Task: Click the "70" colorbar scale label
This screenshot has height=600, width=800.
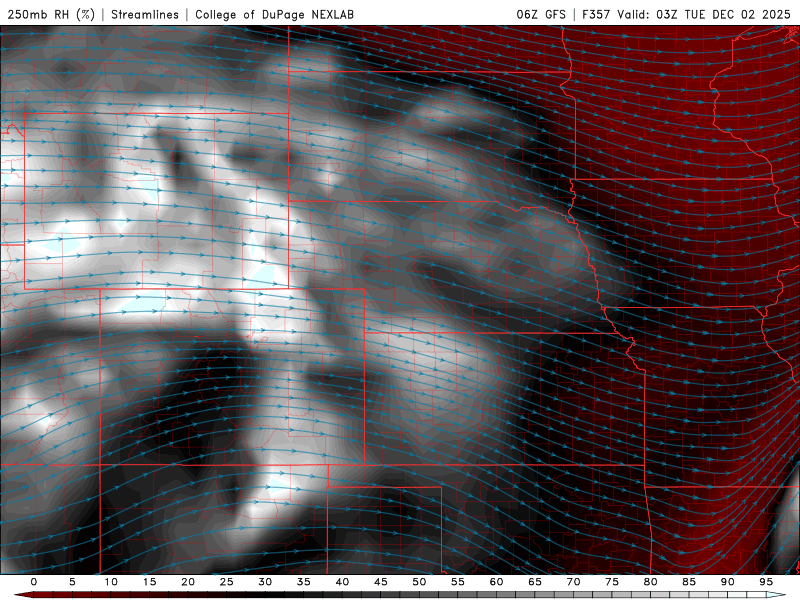Action: pyautogui.click(x=573, y=582)
